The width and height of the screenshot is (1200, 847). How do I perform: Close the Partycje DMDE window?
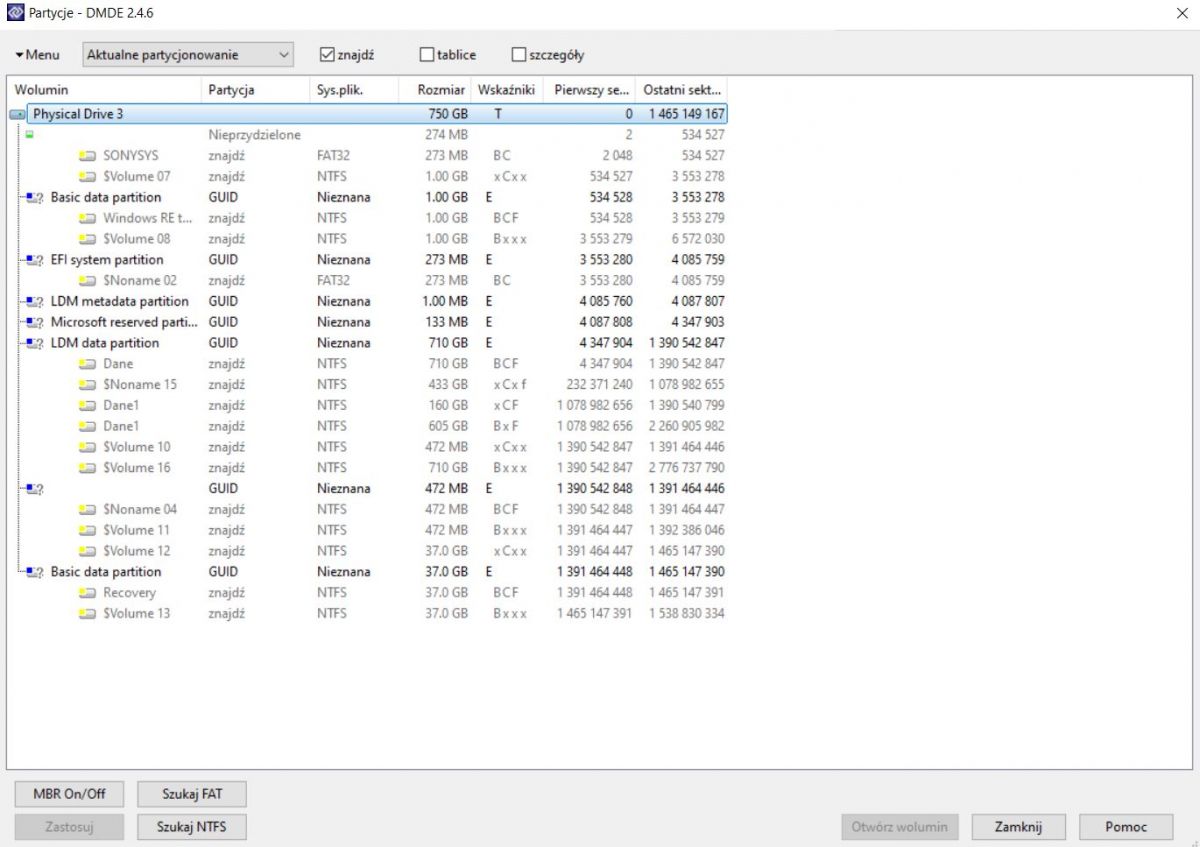1183,13
